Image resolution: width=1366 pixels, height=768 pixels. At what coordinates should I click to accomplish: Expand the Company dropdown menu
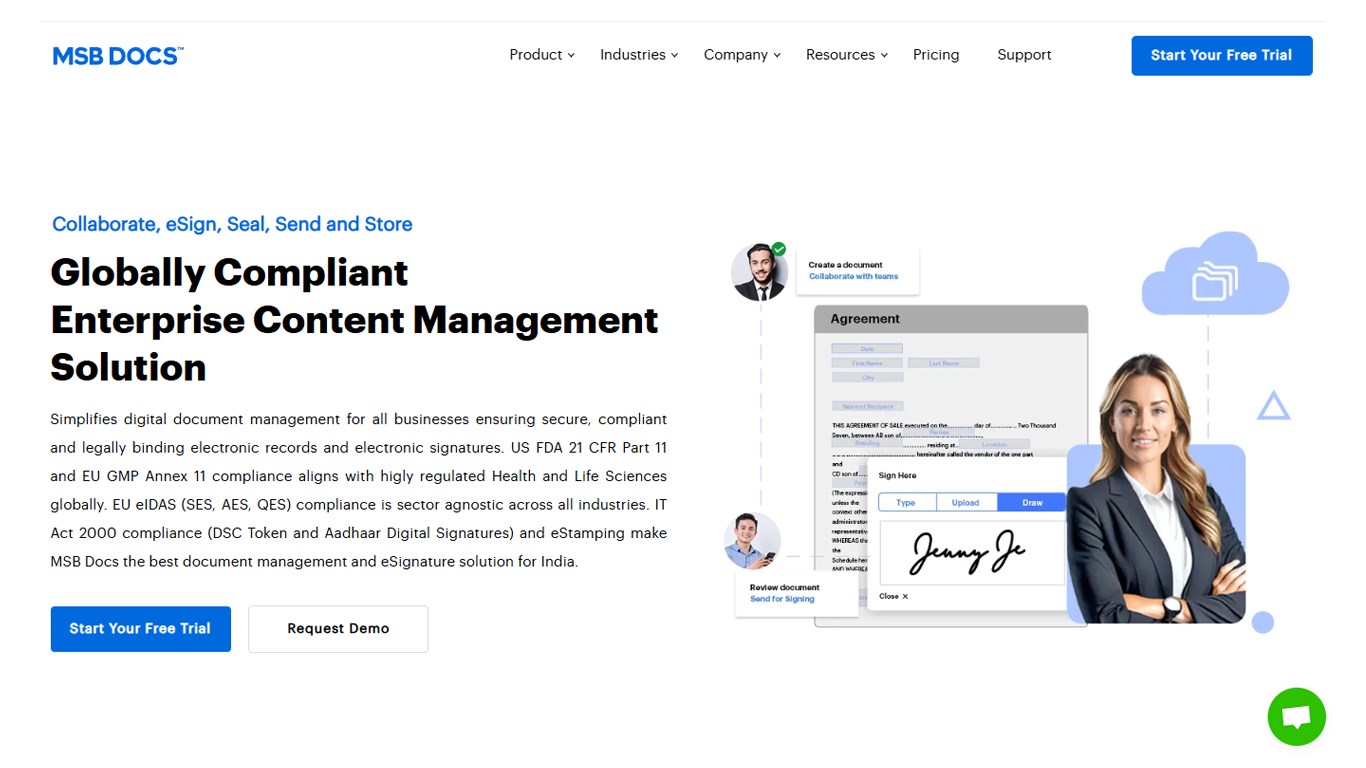coord(742,55)
